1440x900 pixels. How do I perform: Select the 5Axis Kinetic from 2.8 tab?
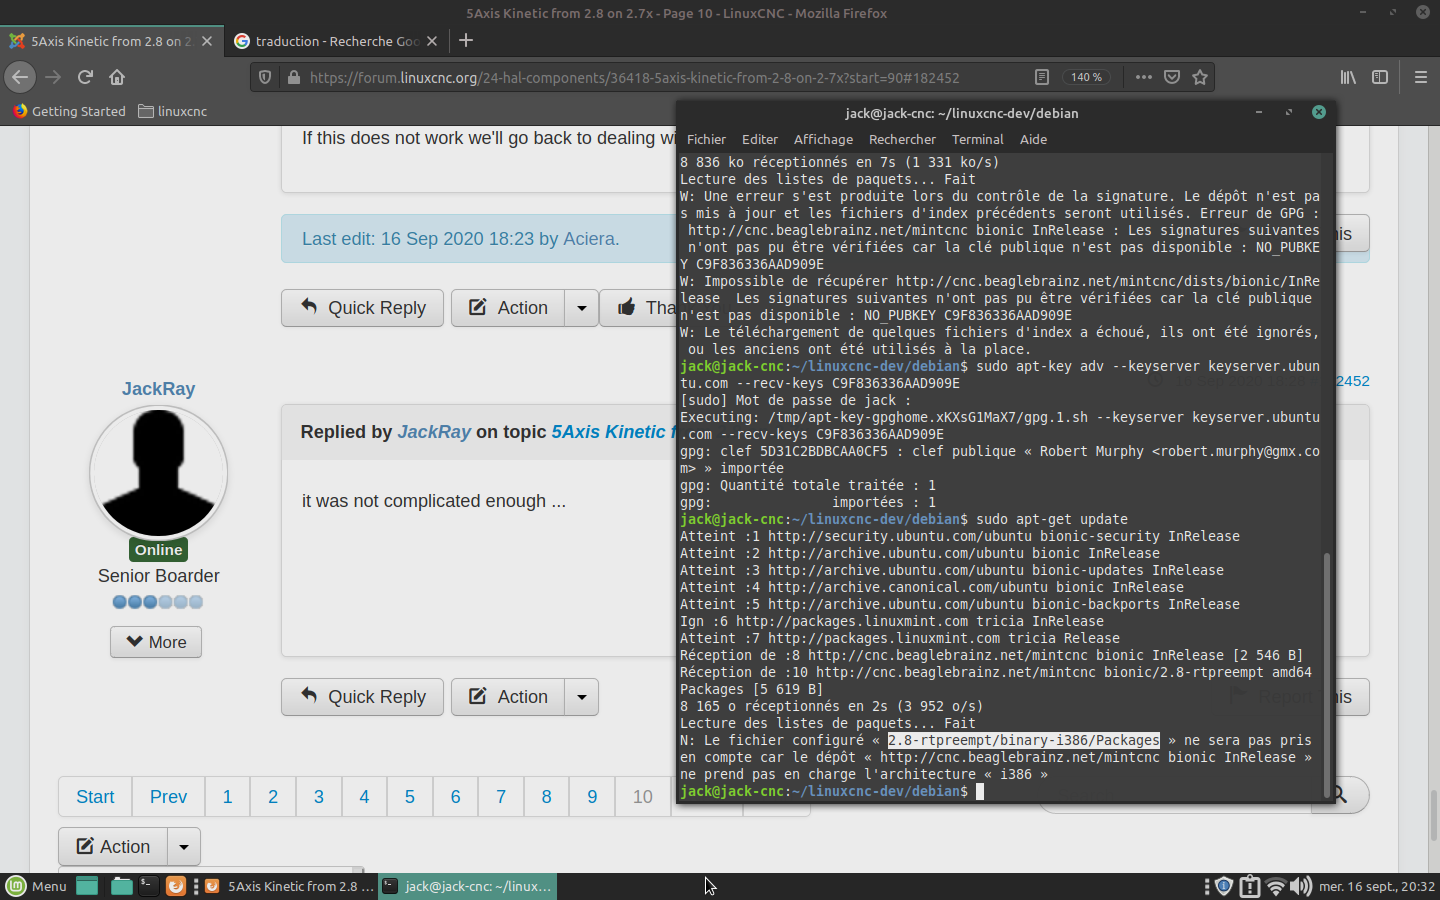pos(111,41)
